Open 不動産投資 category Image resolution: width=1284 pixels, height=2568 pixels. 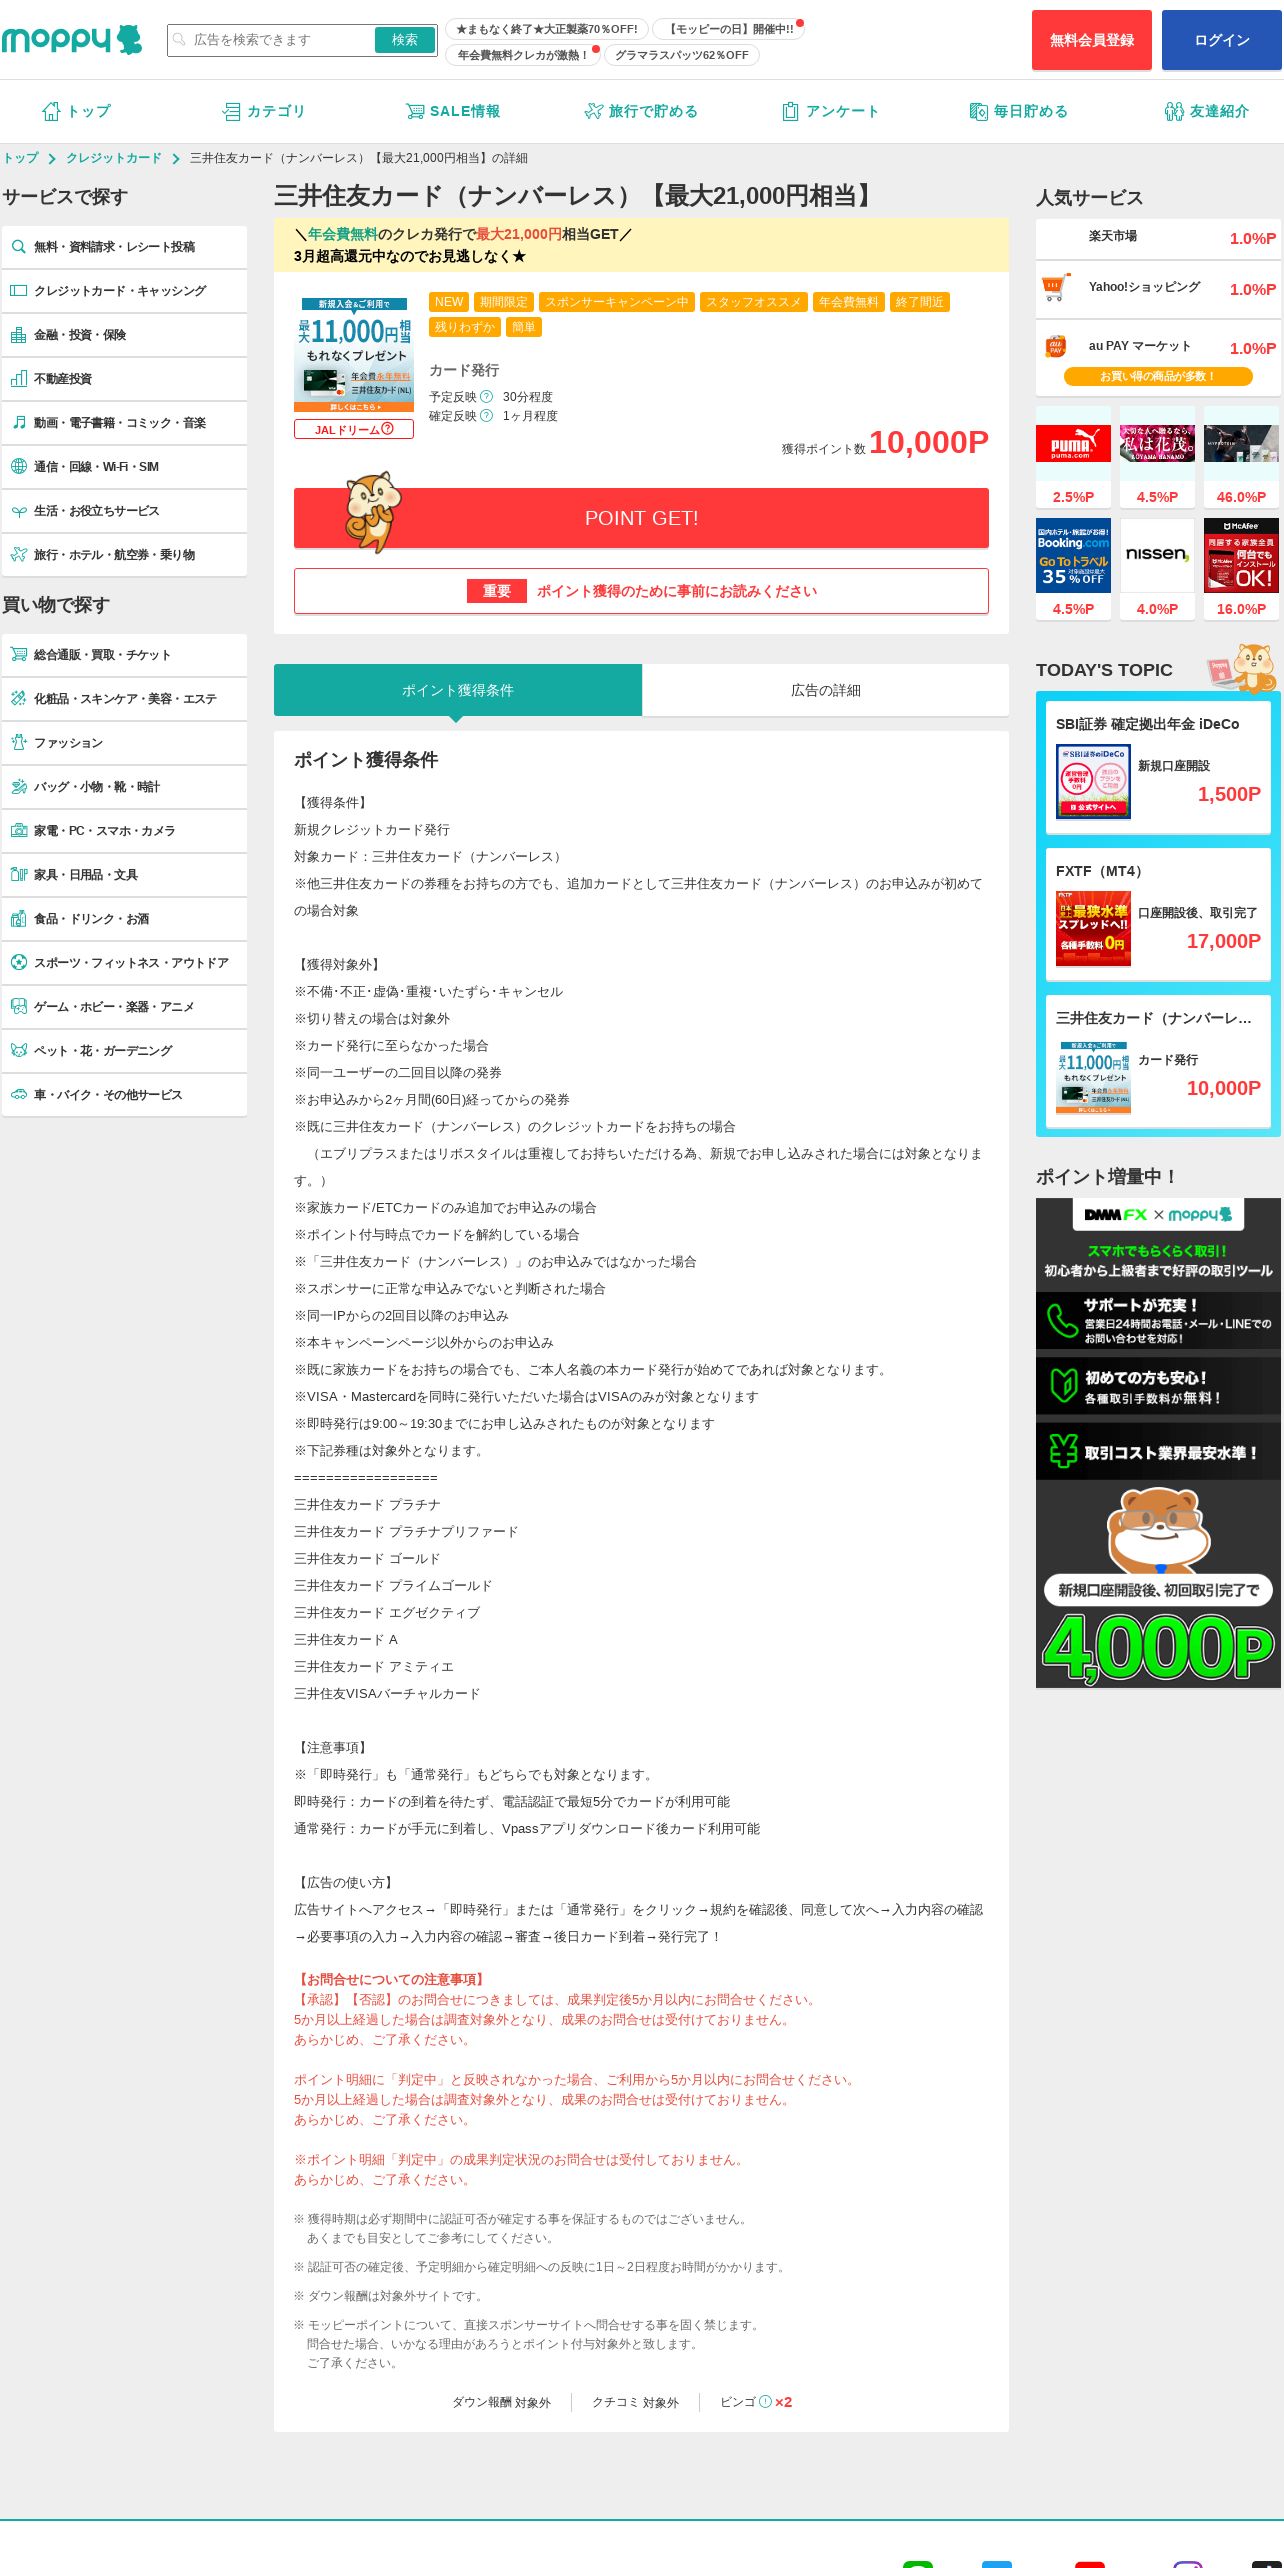(124, 379)
